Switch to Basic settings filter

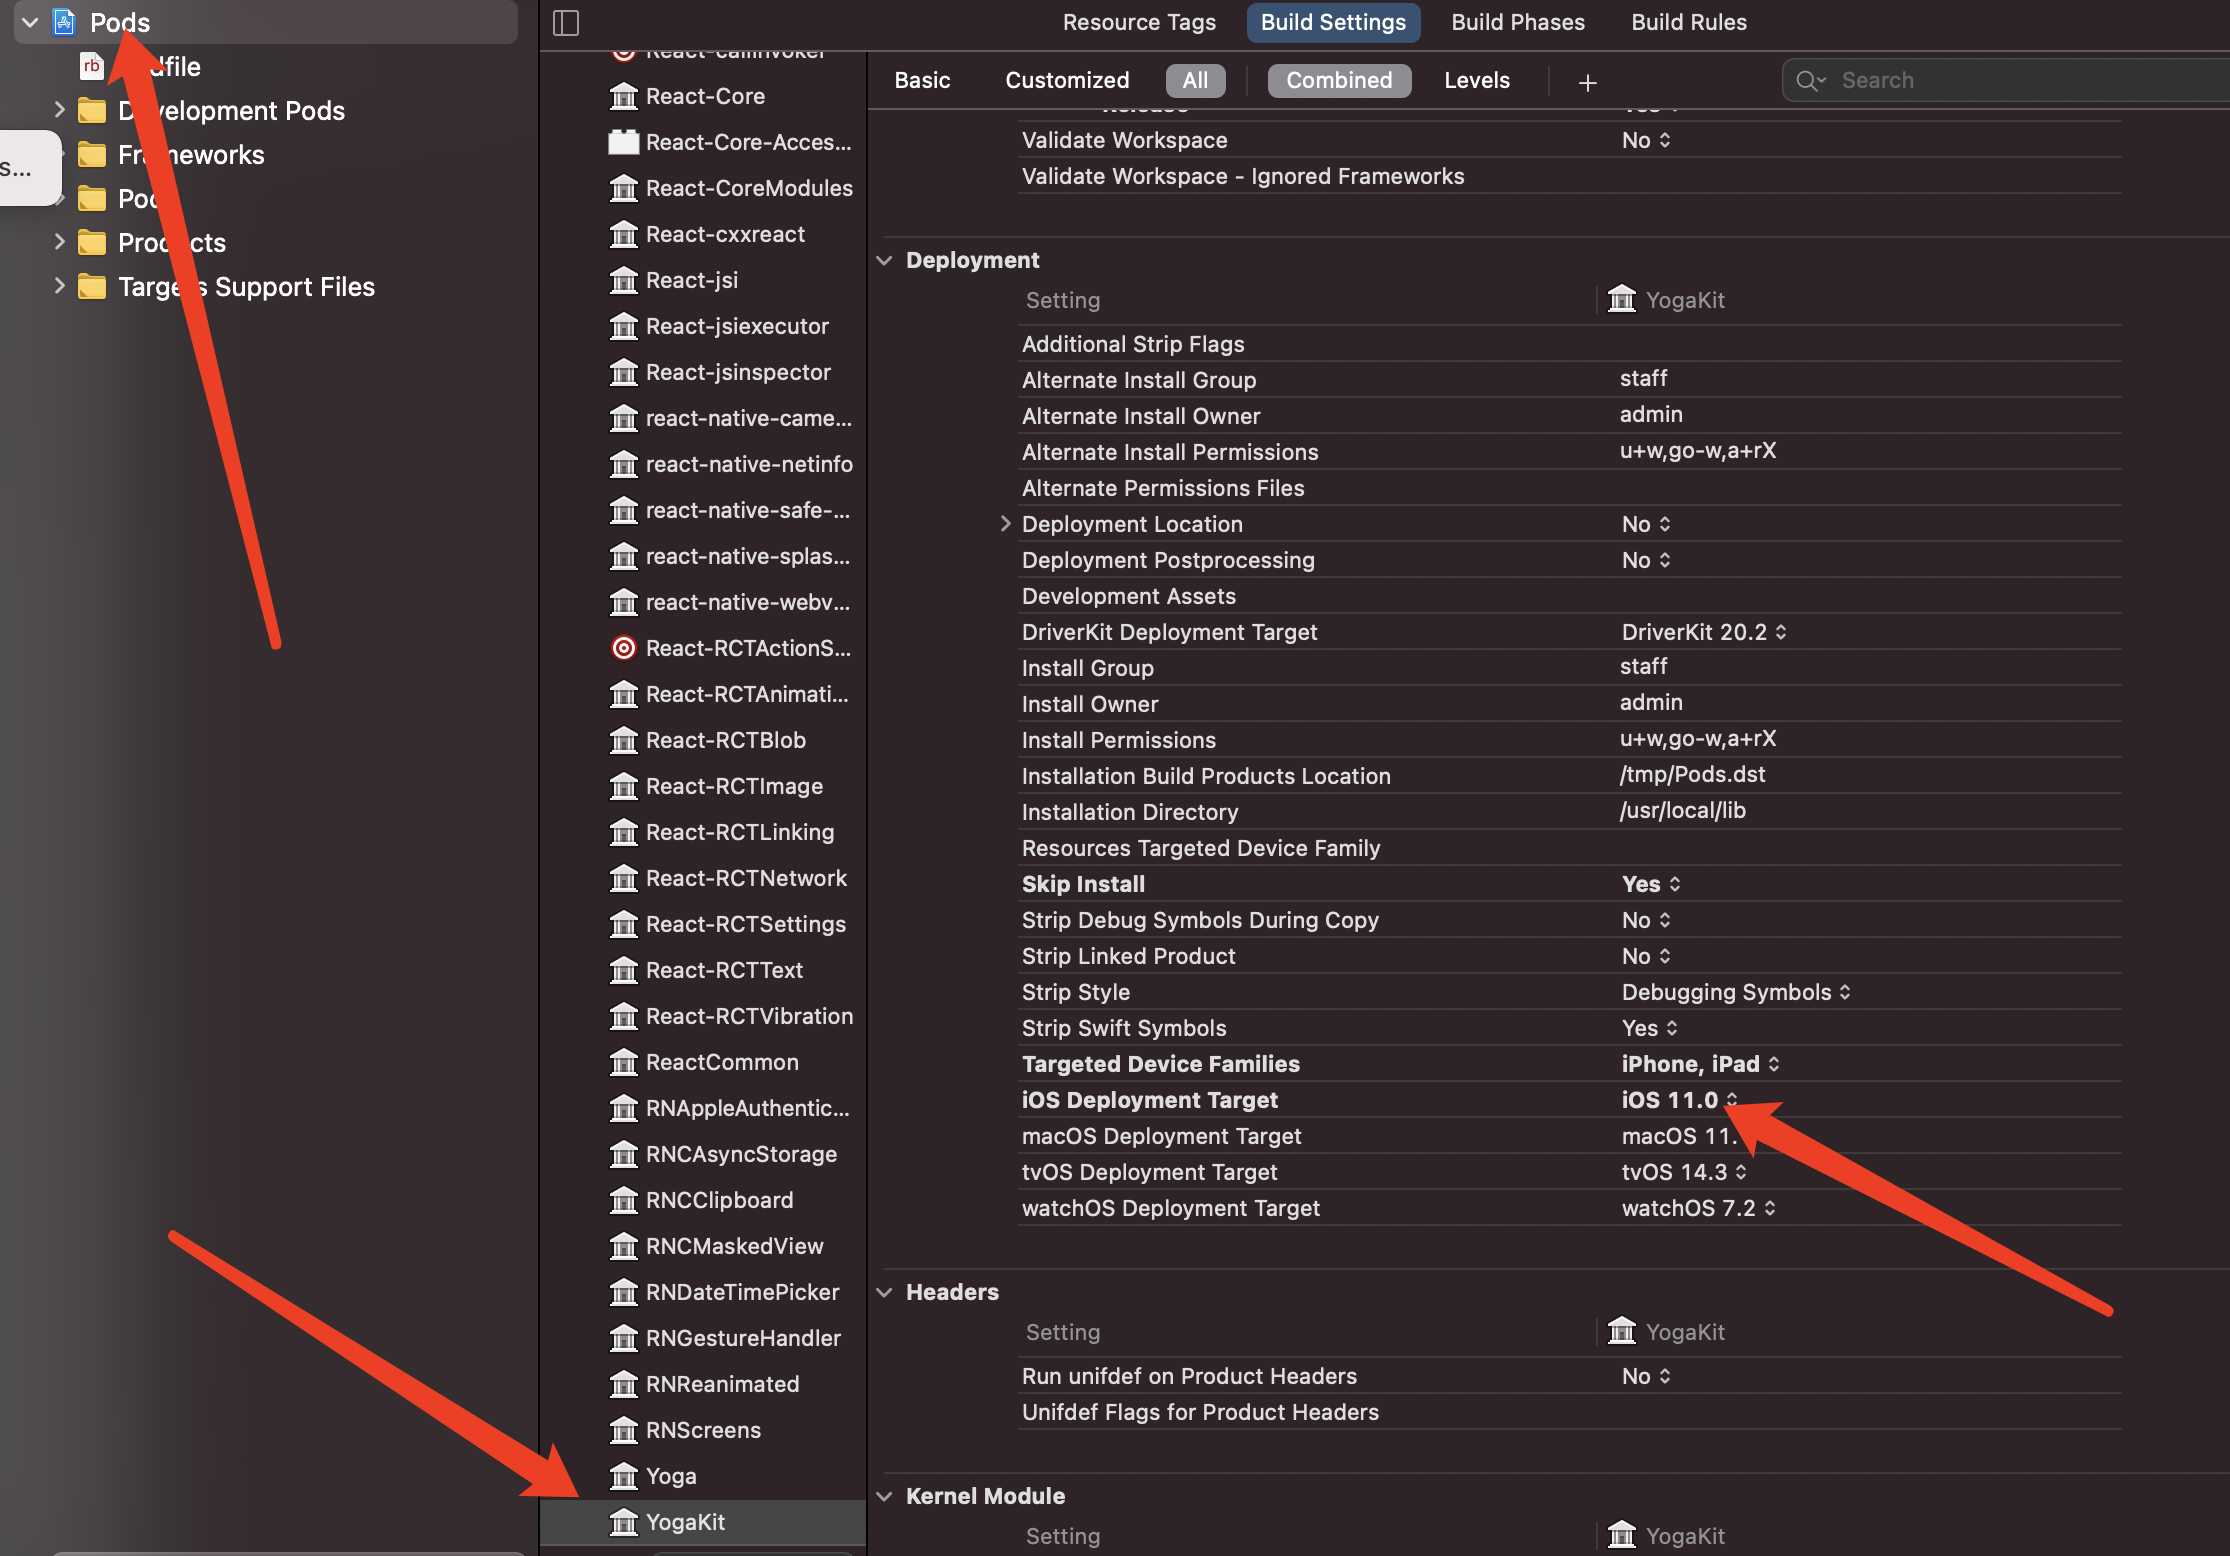(x=922, y=81)
